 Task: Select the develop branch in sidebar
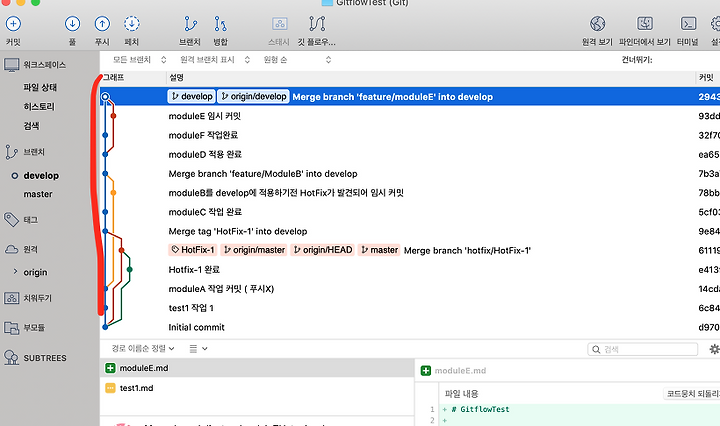(41, 176)
